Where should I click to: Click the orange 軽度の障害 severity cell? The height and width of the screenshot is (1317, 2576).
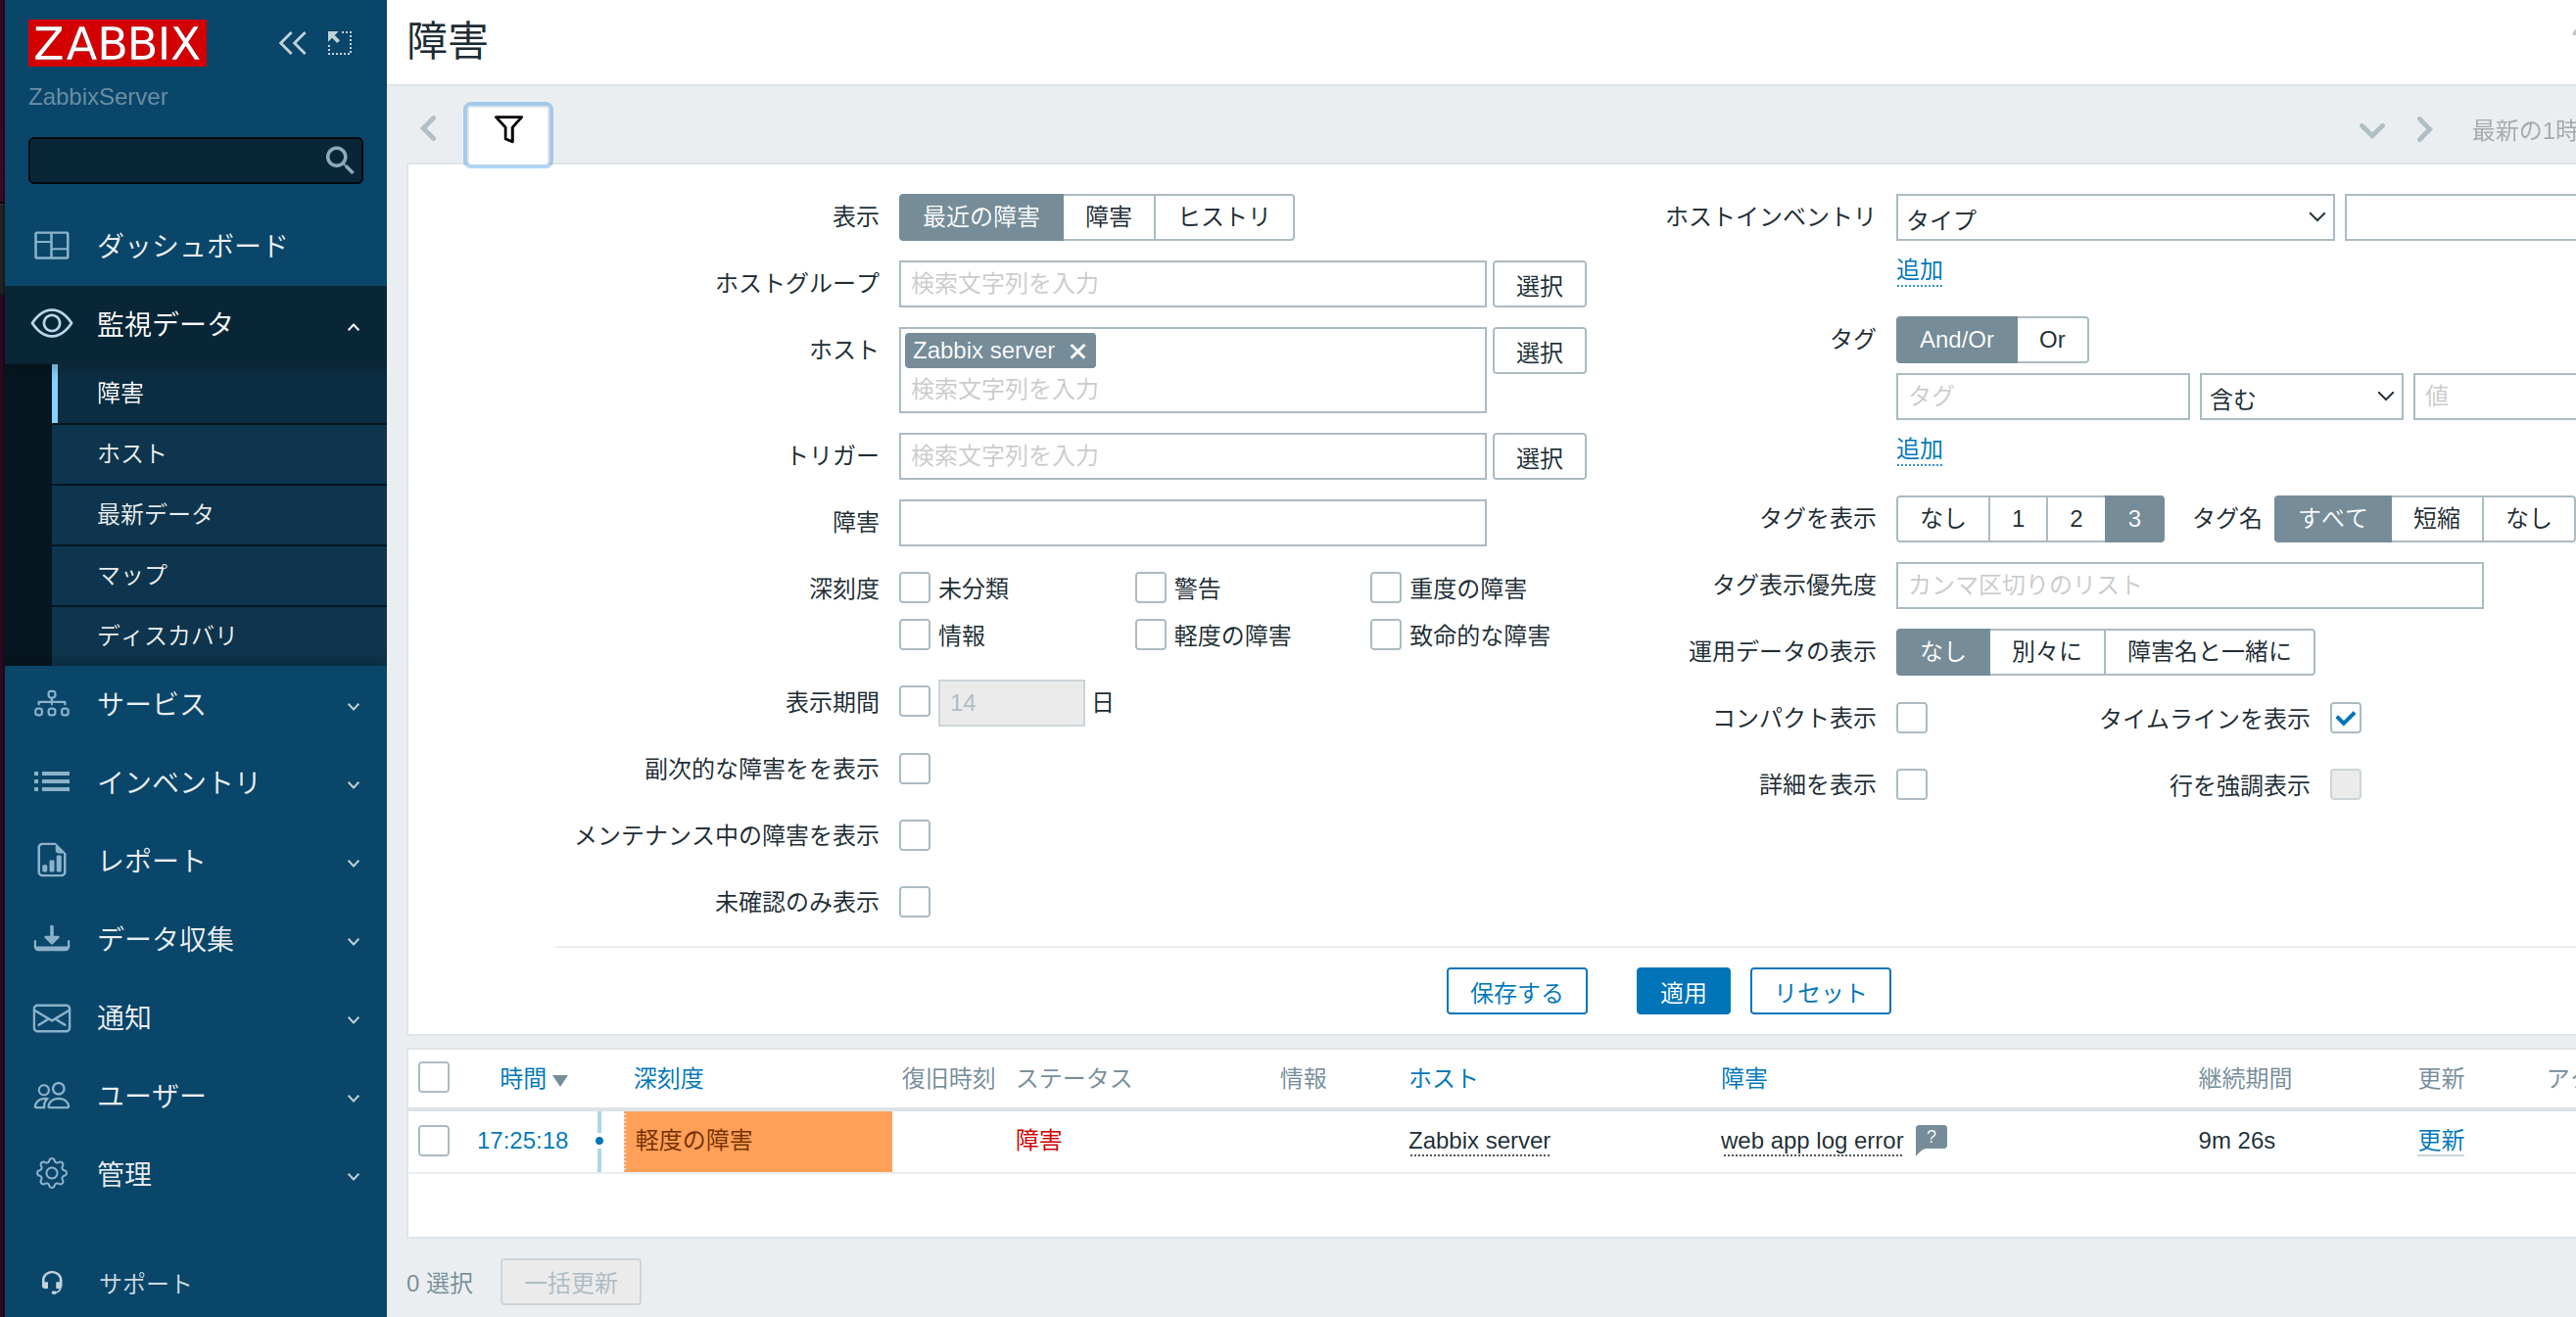[x=757, y=1140]
